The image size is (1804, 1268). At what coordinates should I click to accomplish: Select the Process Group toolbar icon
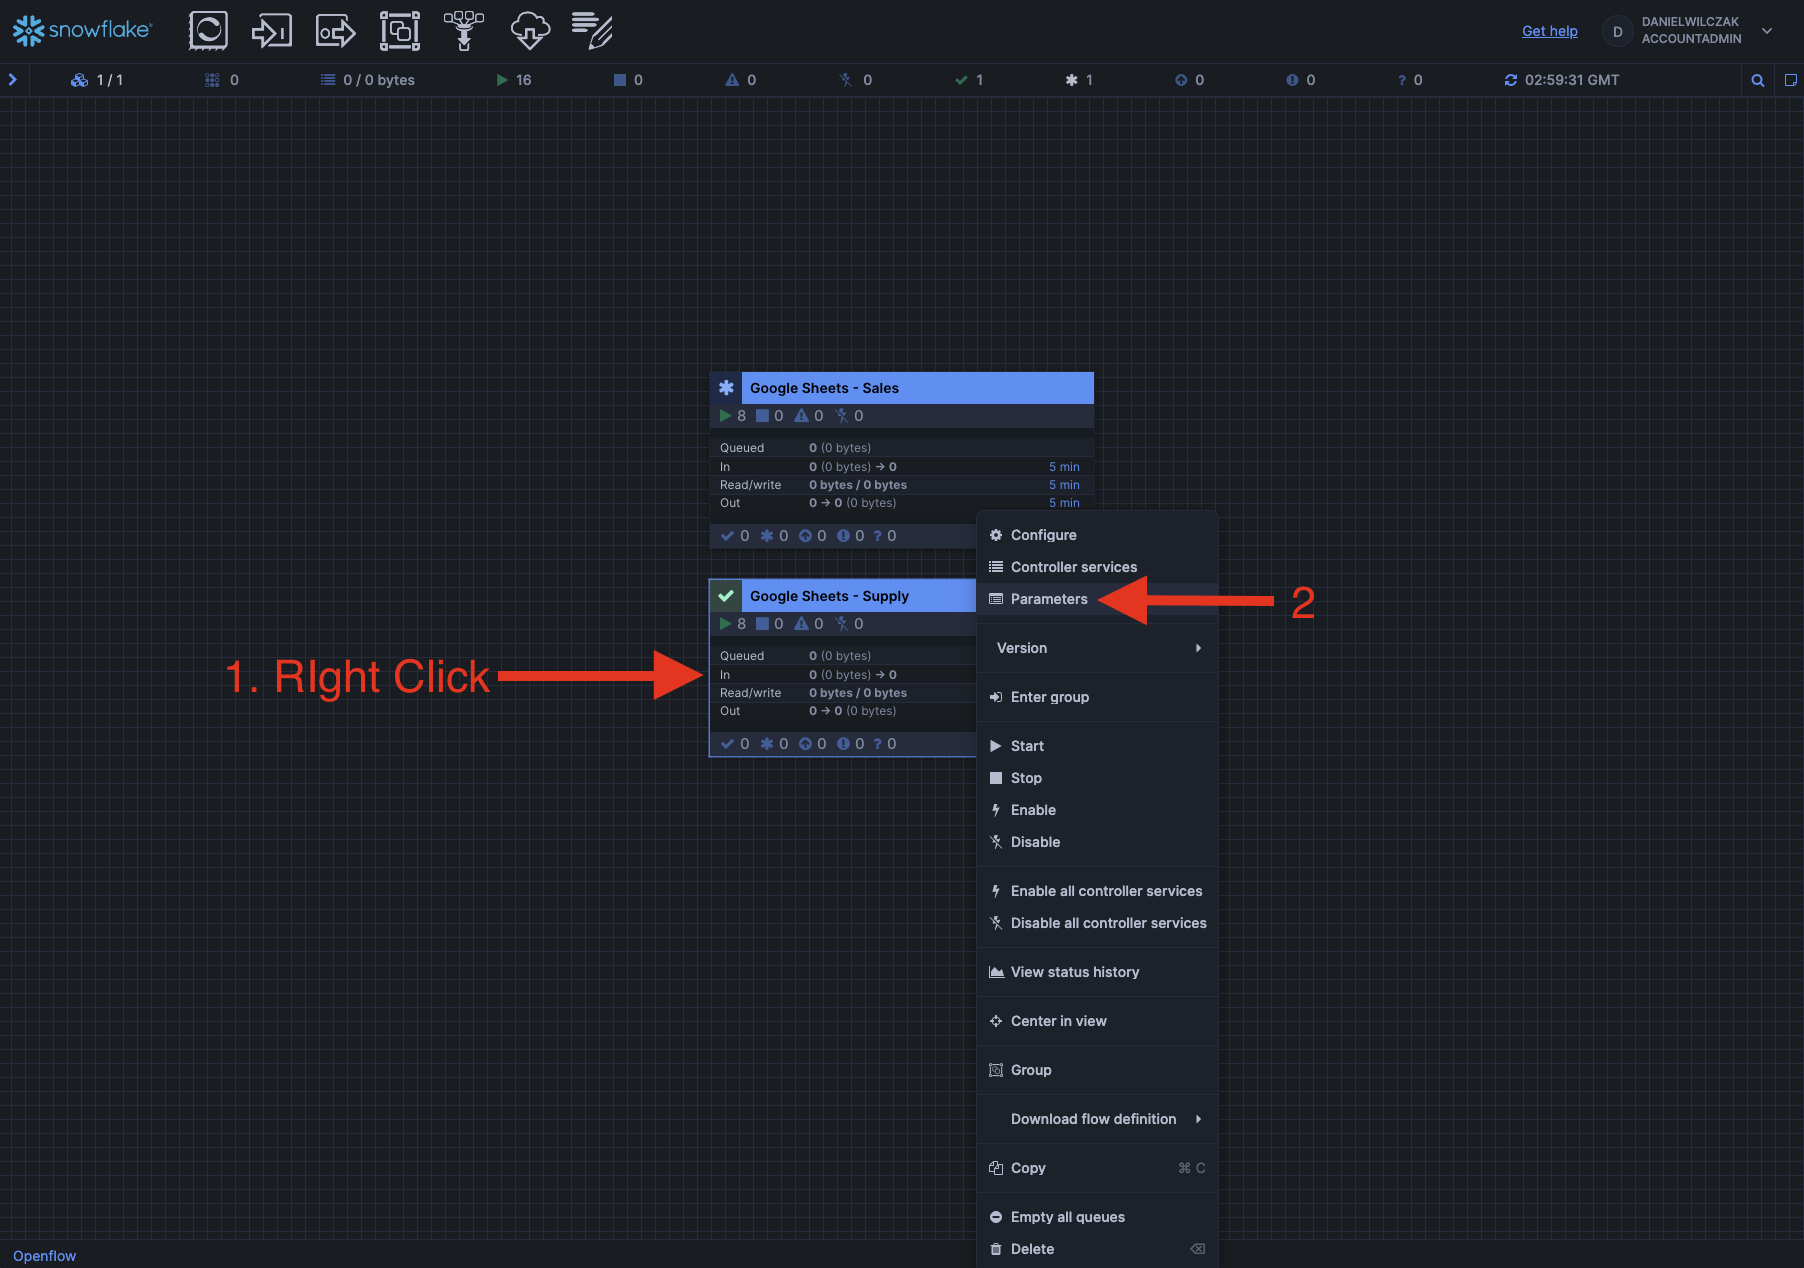(399, 31)
